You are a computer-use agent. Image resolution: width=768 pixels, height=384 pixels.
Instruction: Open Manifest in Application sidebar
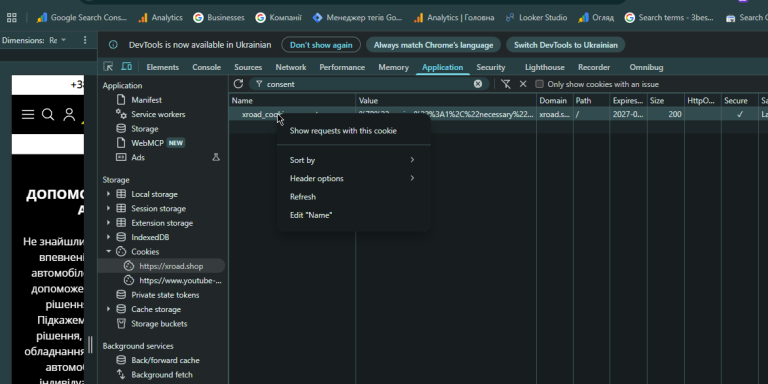click(x=146, y=100)
